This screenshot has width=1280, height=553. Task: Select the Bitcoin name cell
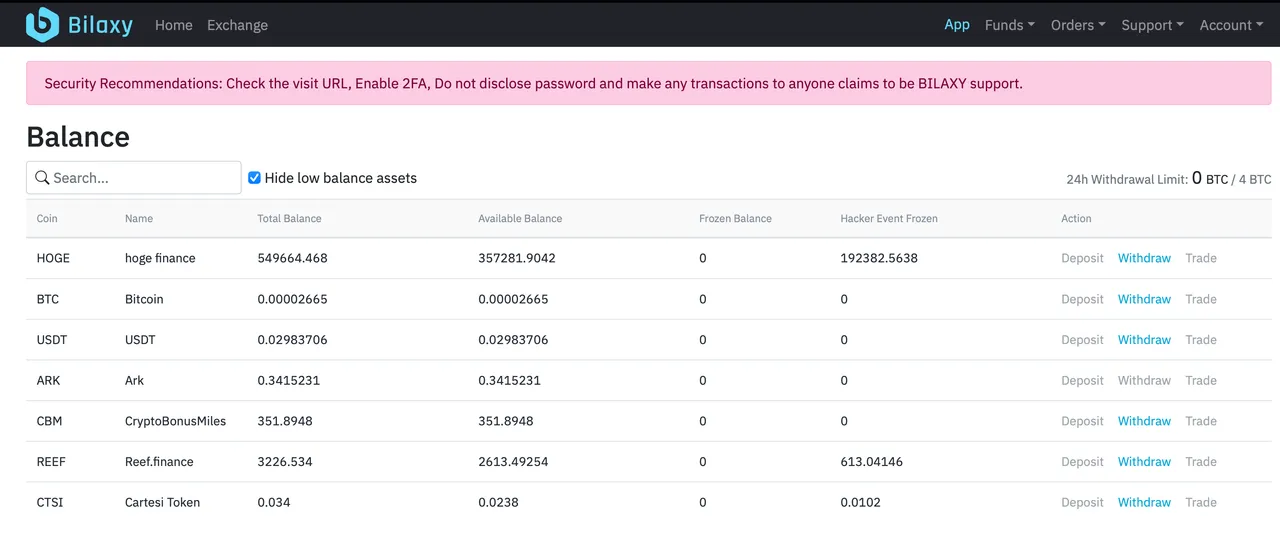point(144,299)
